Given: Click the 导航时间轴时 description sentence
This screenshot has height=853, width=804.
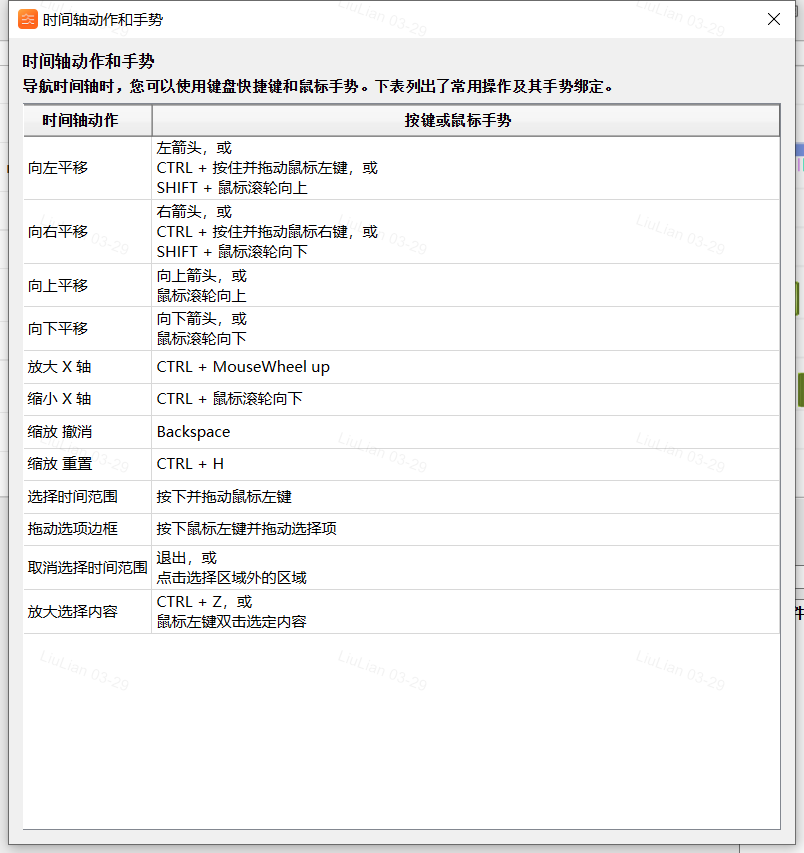Looking at the screenshot, I should coord(318,86).
